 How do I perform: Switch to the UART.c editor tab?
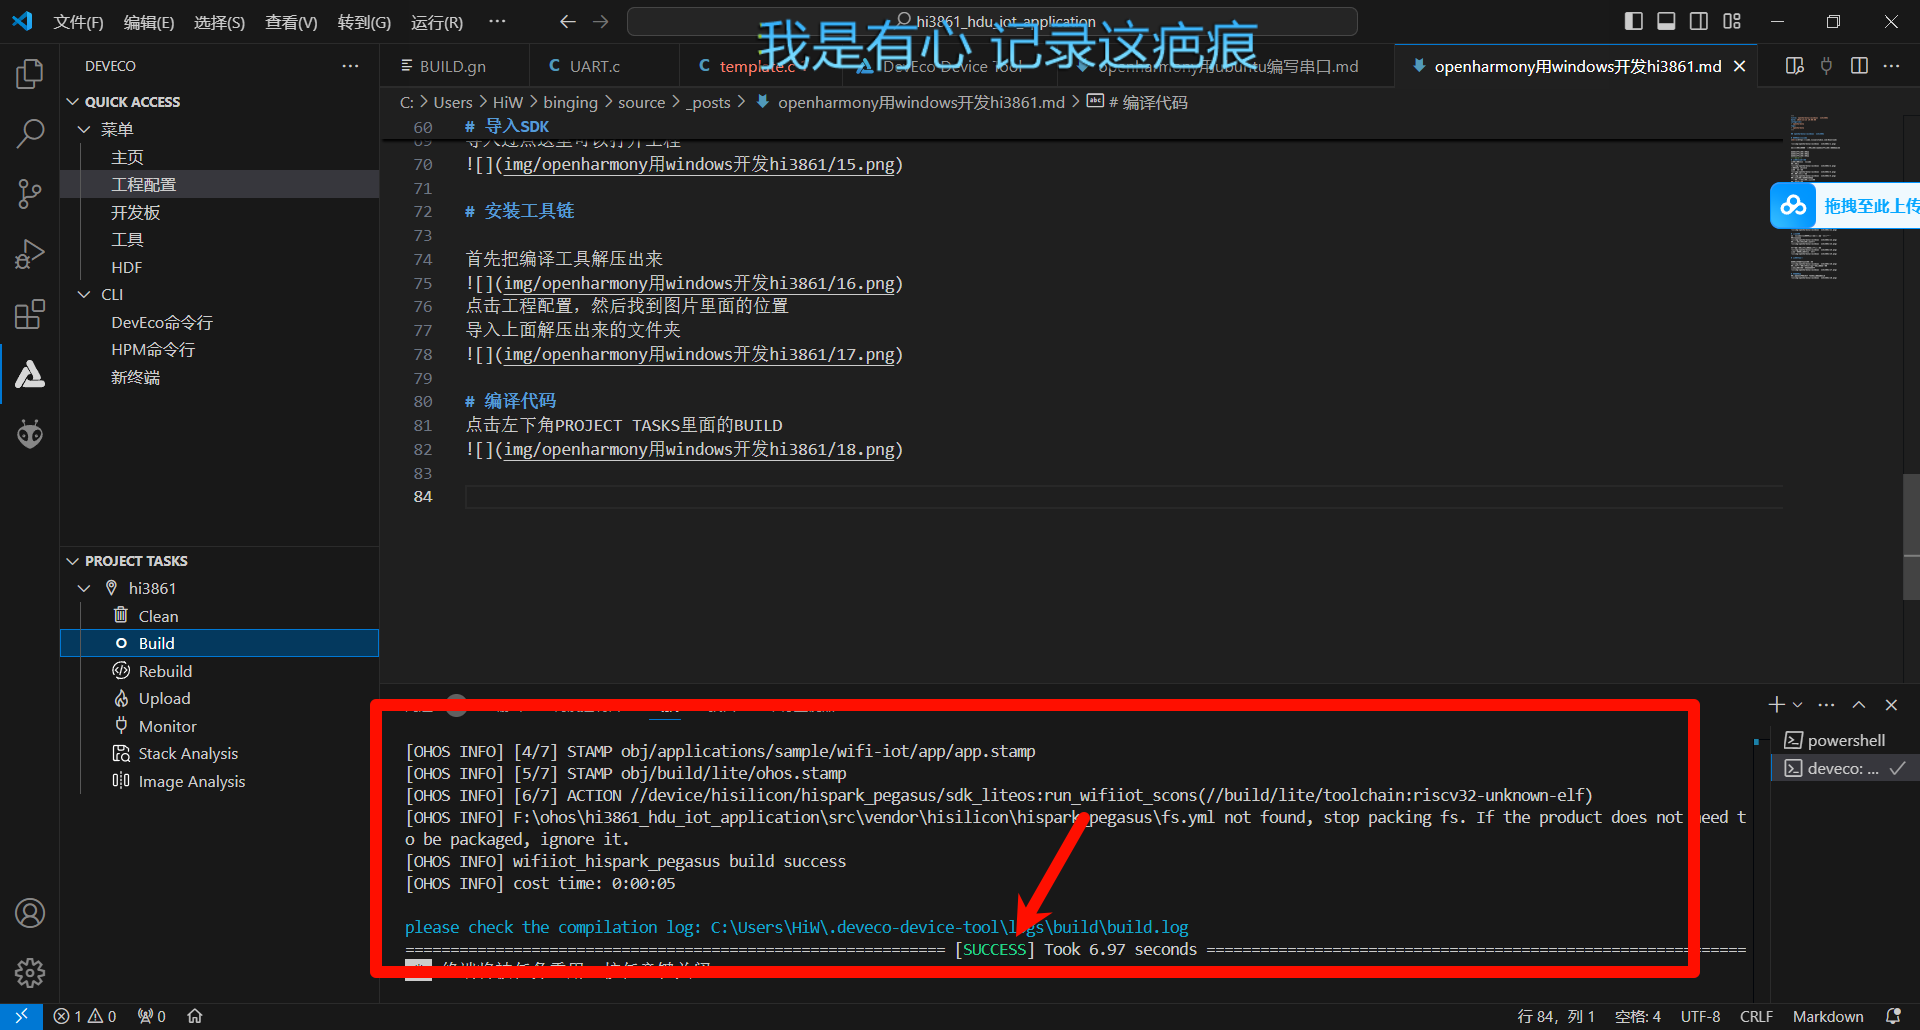click(594, 66)
